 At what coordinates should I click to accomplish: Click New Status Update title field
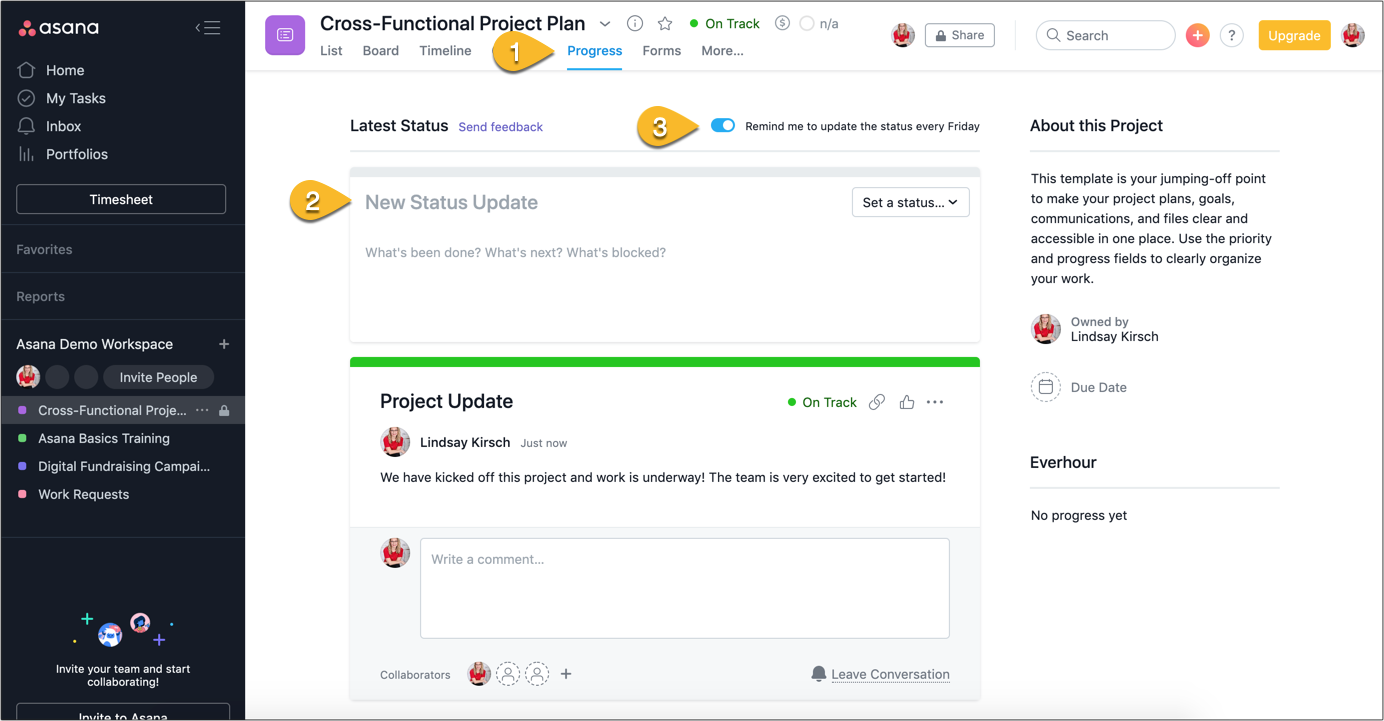pyautogui.click(x=451, y=202)
